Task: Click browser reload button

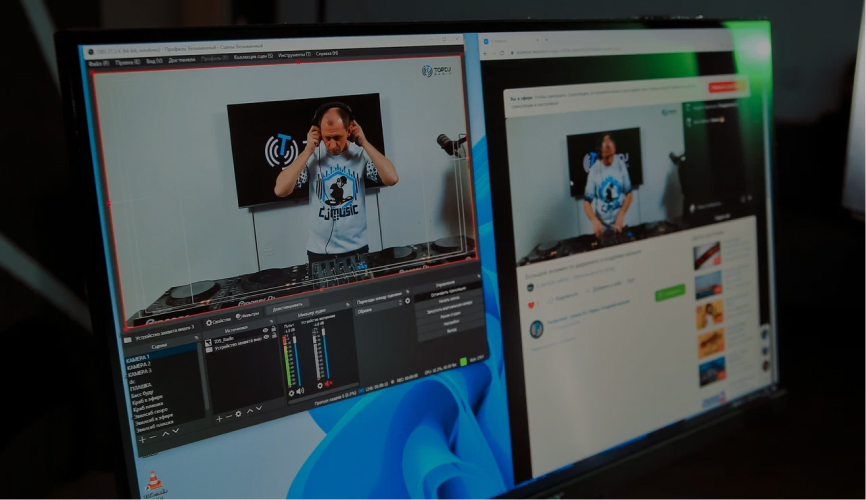Action: pos(501,53)
